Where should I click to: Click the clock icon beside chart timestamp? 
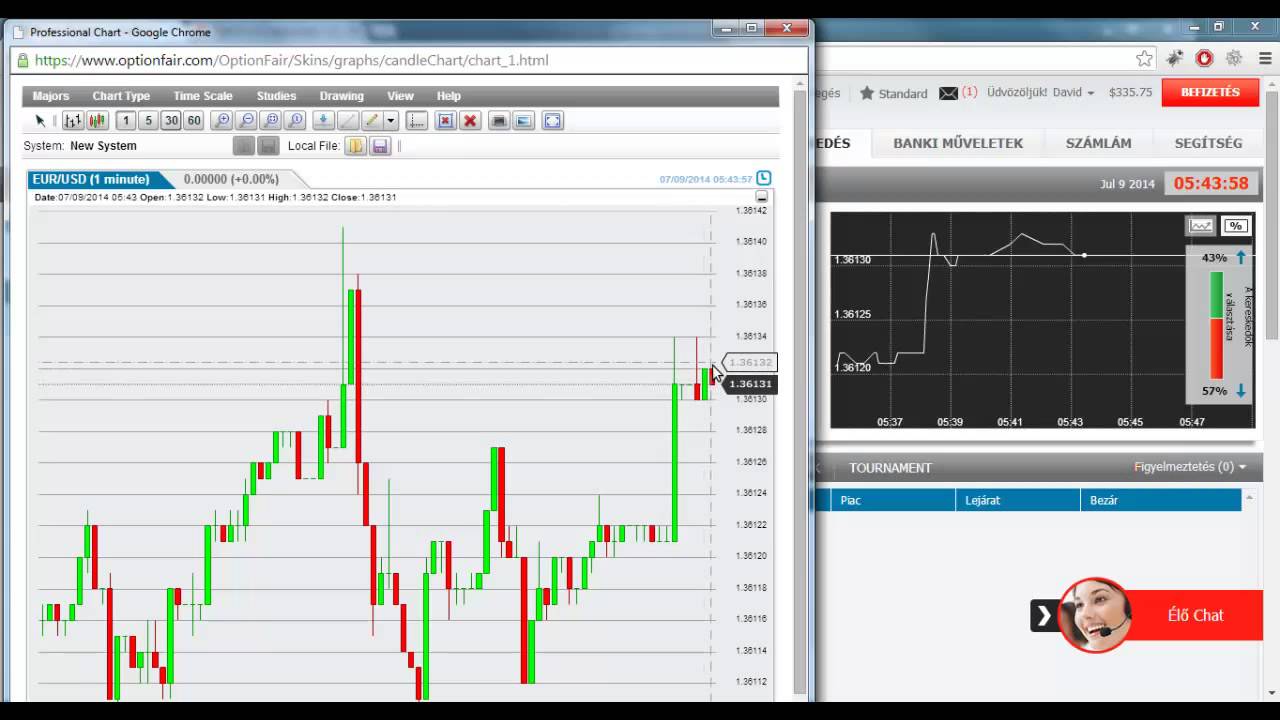[x=764, y=178]
